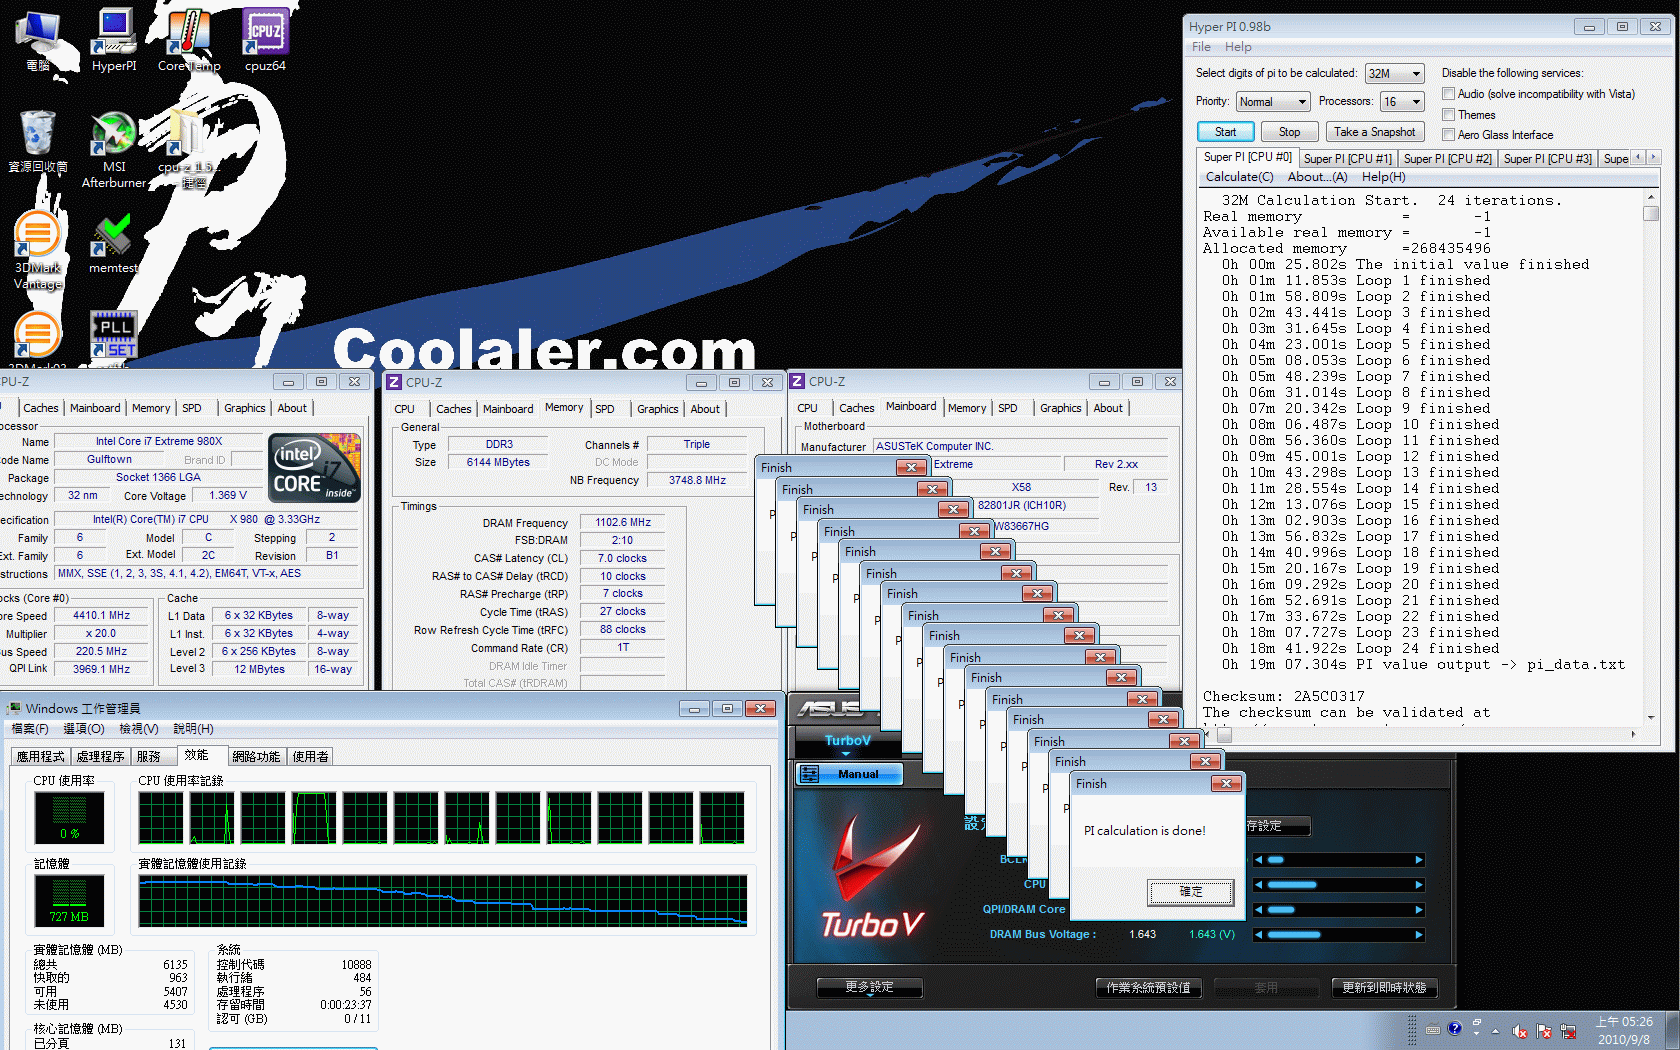Open the Priority Normal dropdown
This screenshot has height=1050, width=1680.
click(x=1273, y=102)
